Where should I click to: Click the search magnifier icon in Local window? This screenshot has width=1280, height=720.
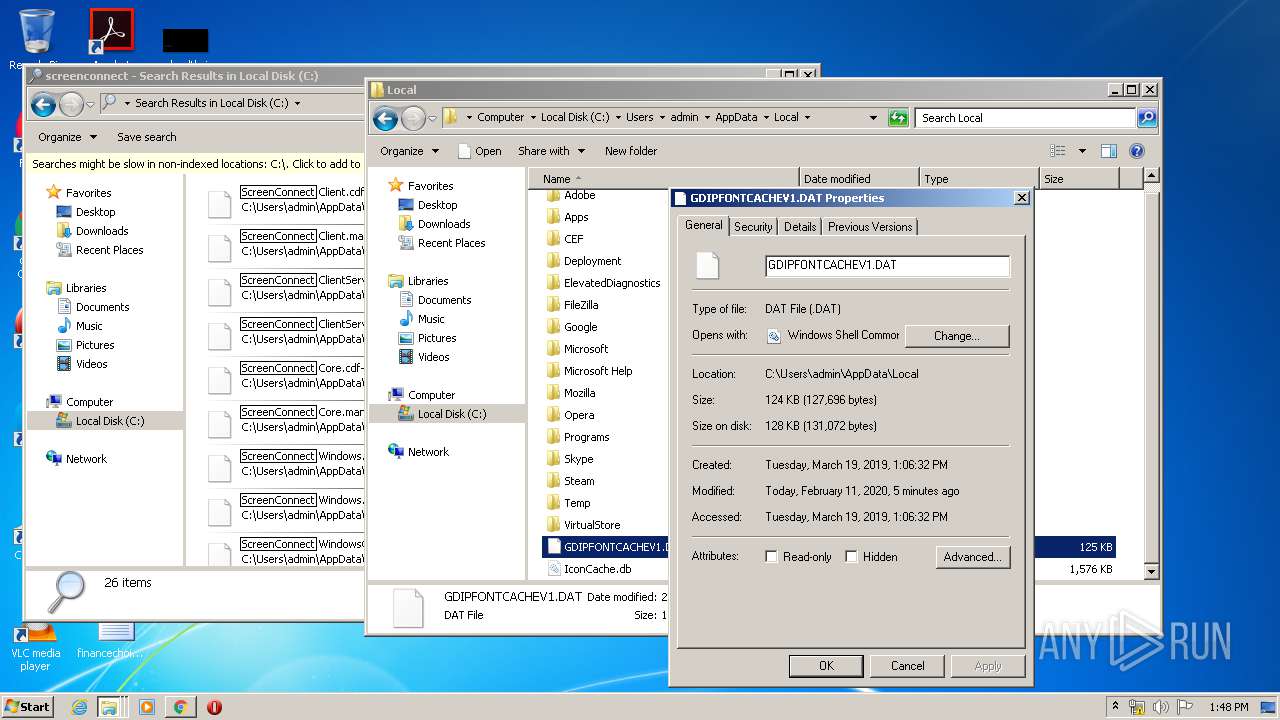coord(1147,117)
